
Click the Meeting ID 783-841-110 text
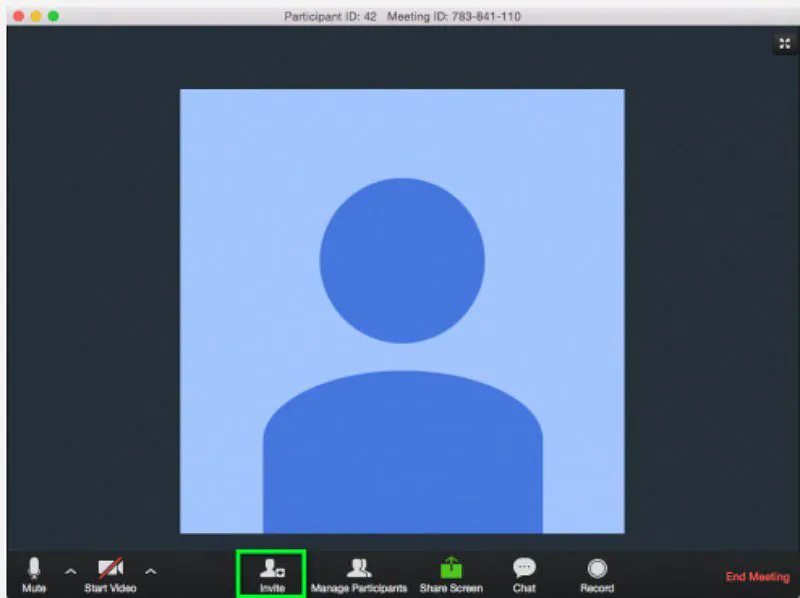tap(454, 16)
